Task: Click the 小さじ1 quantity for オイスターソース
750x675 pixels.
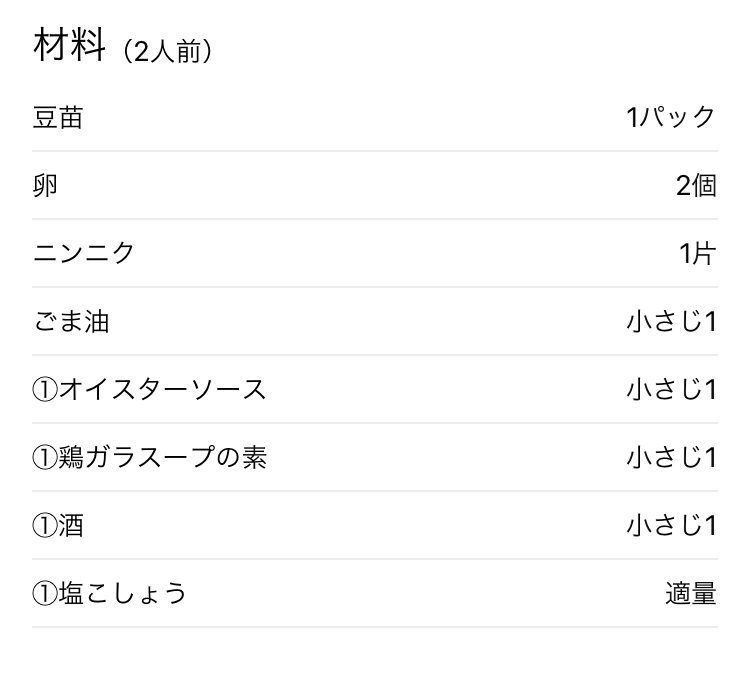Action: [x=671, y=389]
